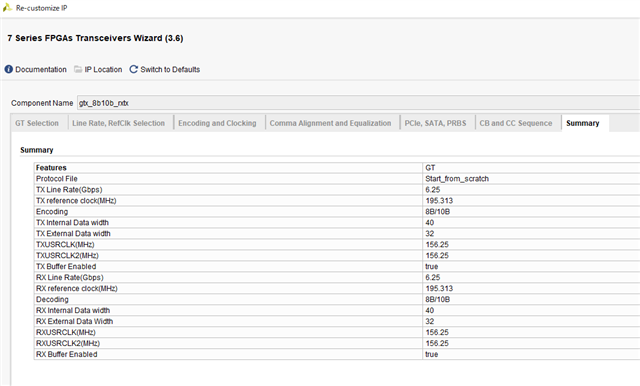Image resolution: width=640 pixels, height=386 pixels.
Task: Click TX External Data width value 32
Action: [430, 234]
